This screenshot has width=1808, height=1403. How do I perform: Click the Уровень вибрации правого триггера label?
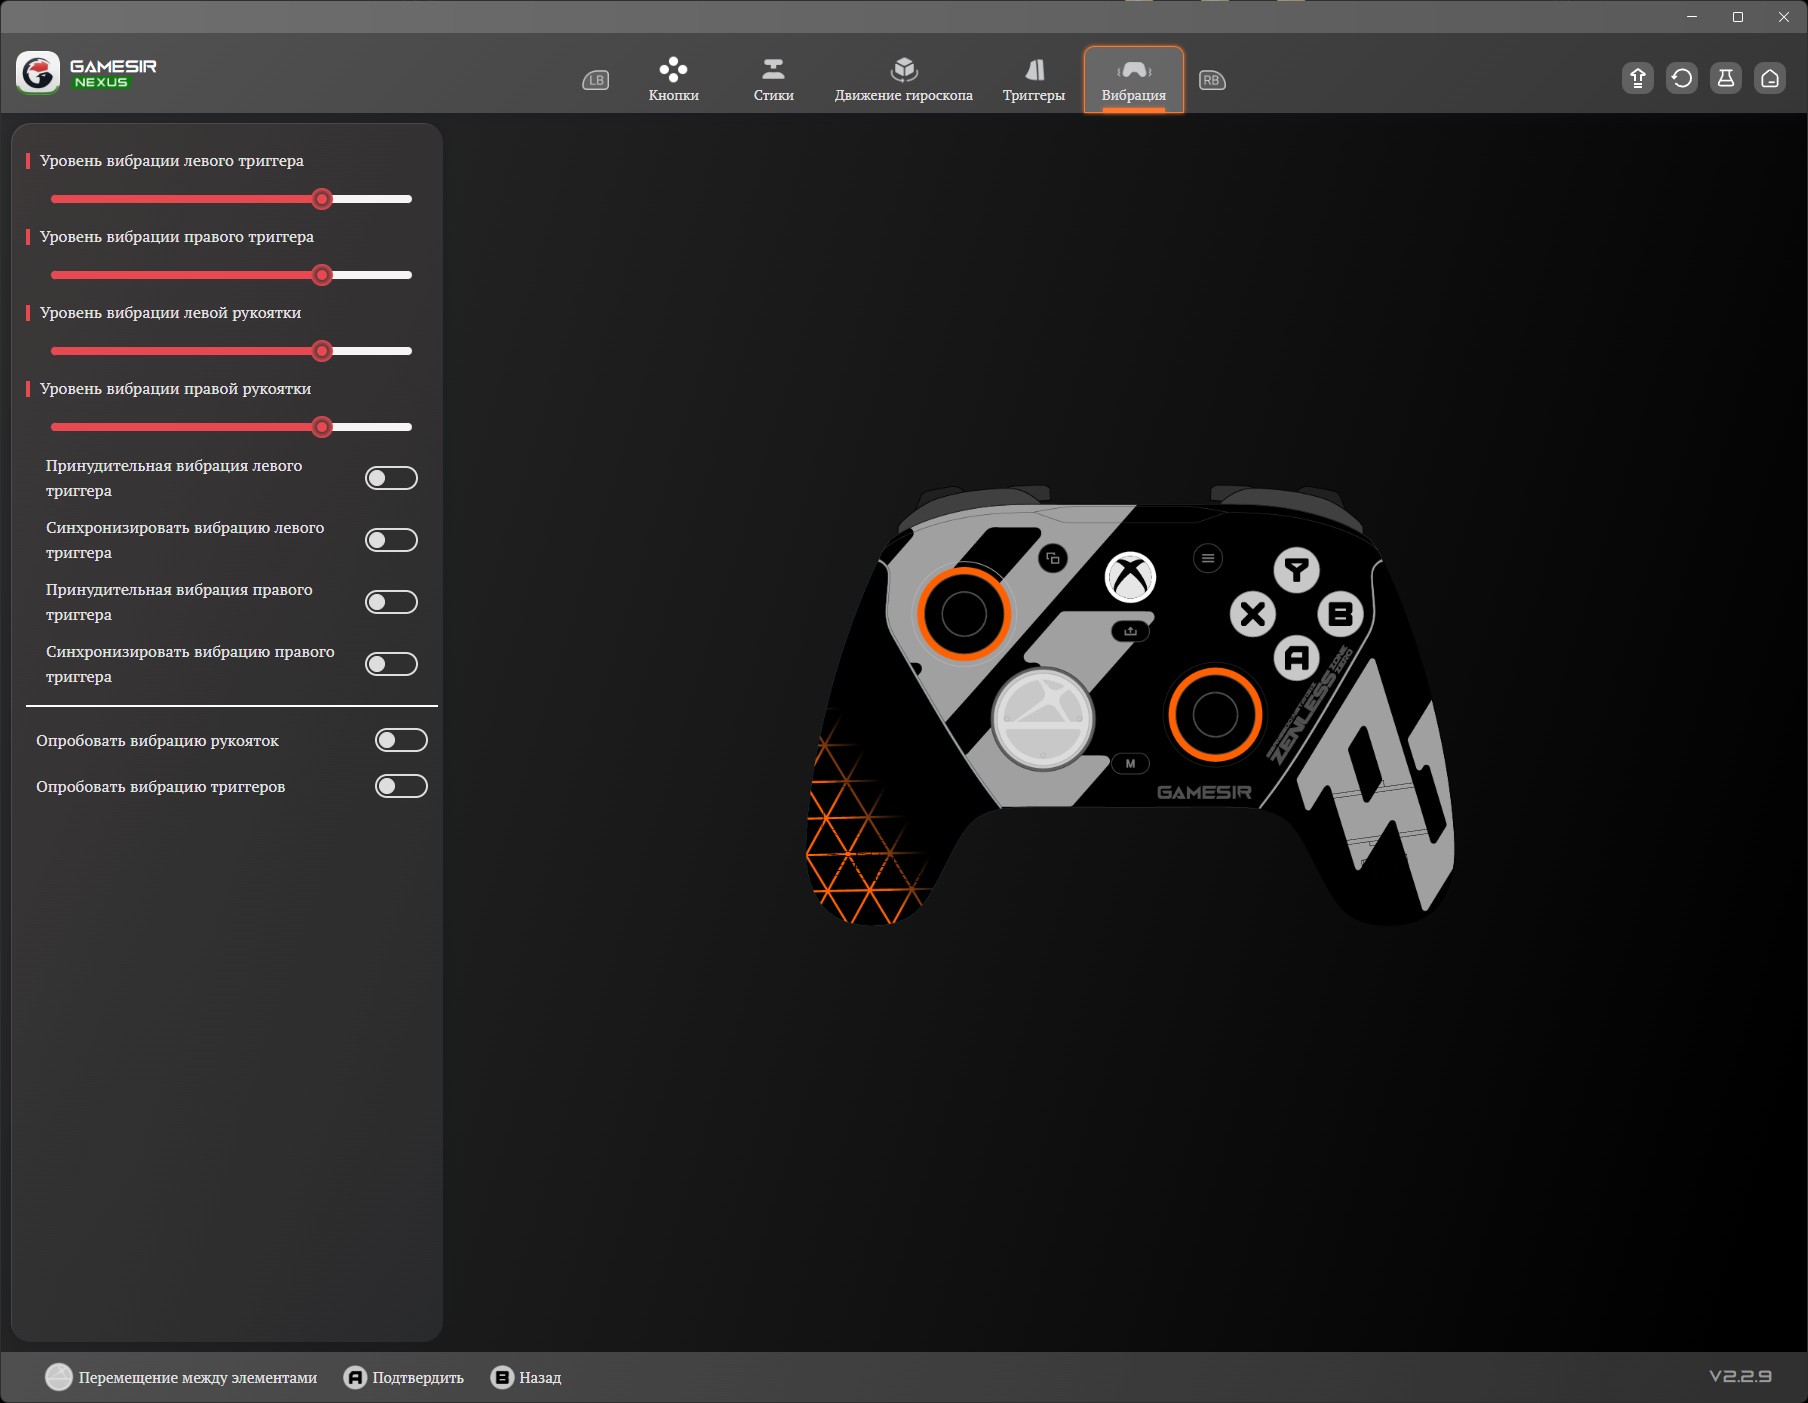(177, 237)
